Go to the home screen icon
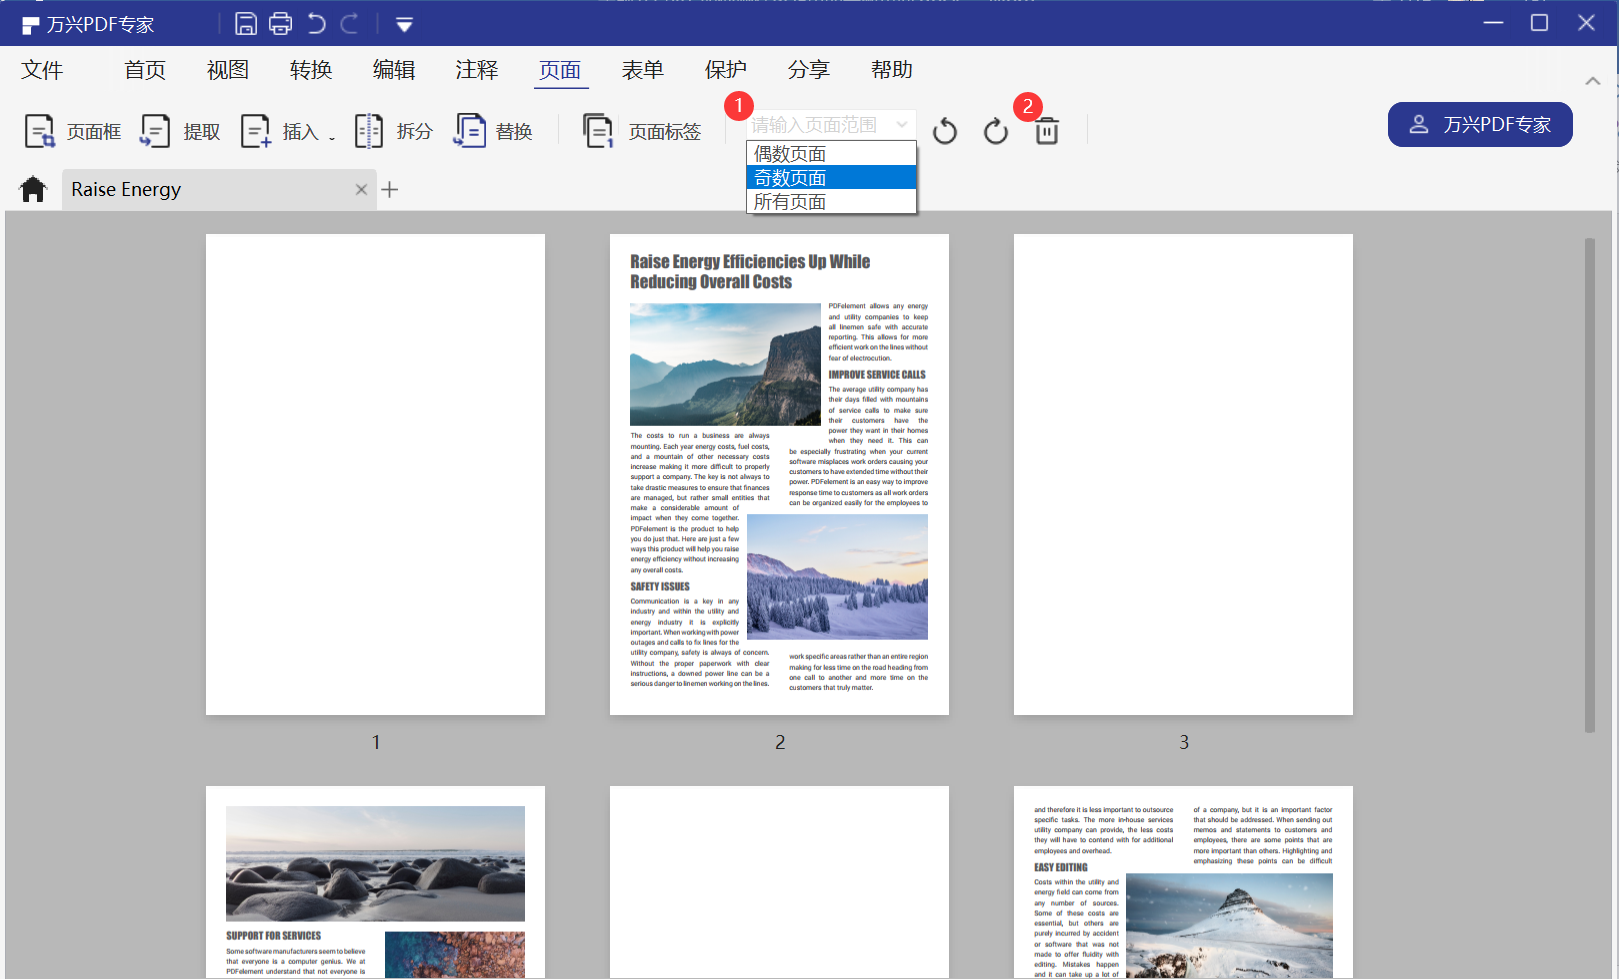Screen dimensions: 1619x979 (x=33, y=189)
